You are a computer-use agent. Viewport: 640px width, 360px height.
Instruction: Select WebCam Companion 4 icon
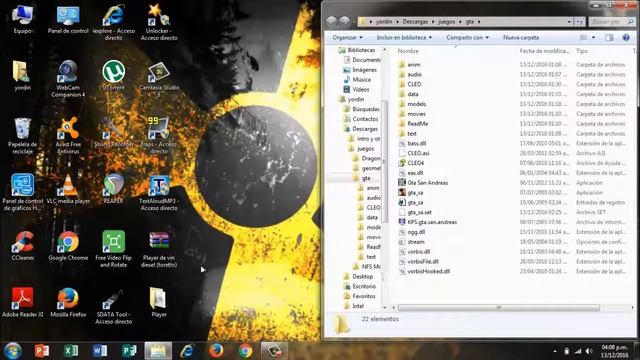pyautogui.click(x=68, y=79)
